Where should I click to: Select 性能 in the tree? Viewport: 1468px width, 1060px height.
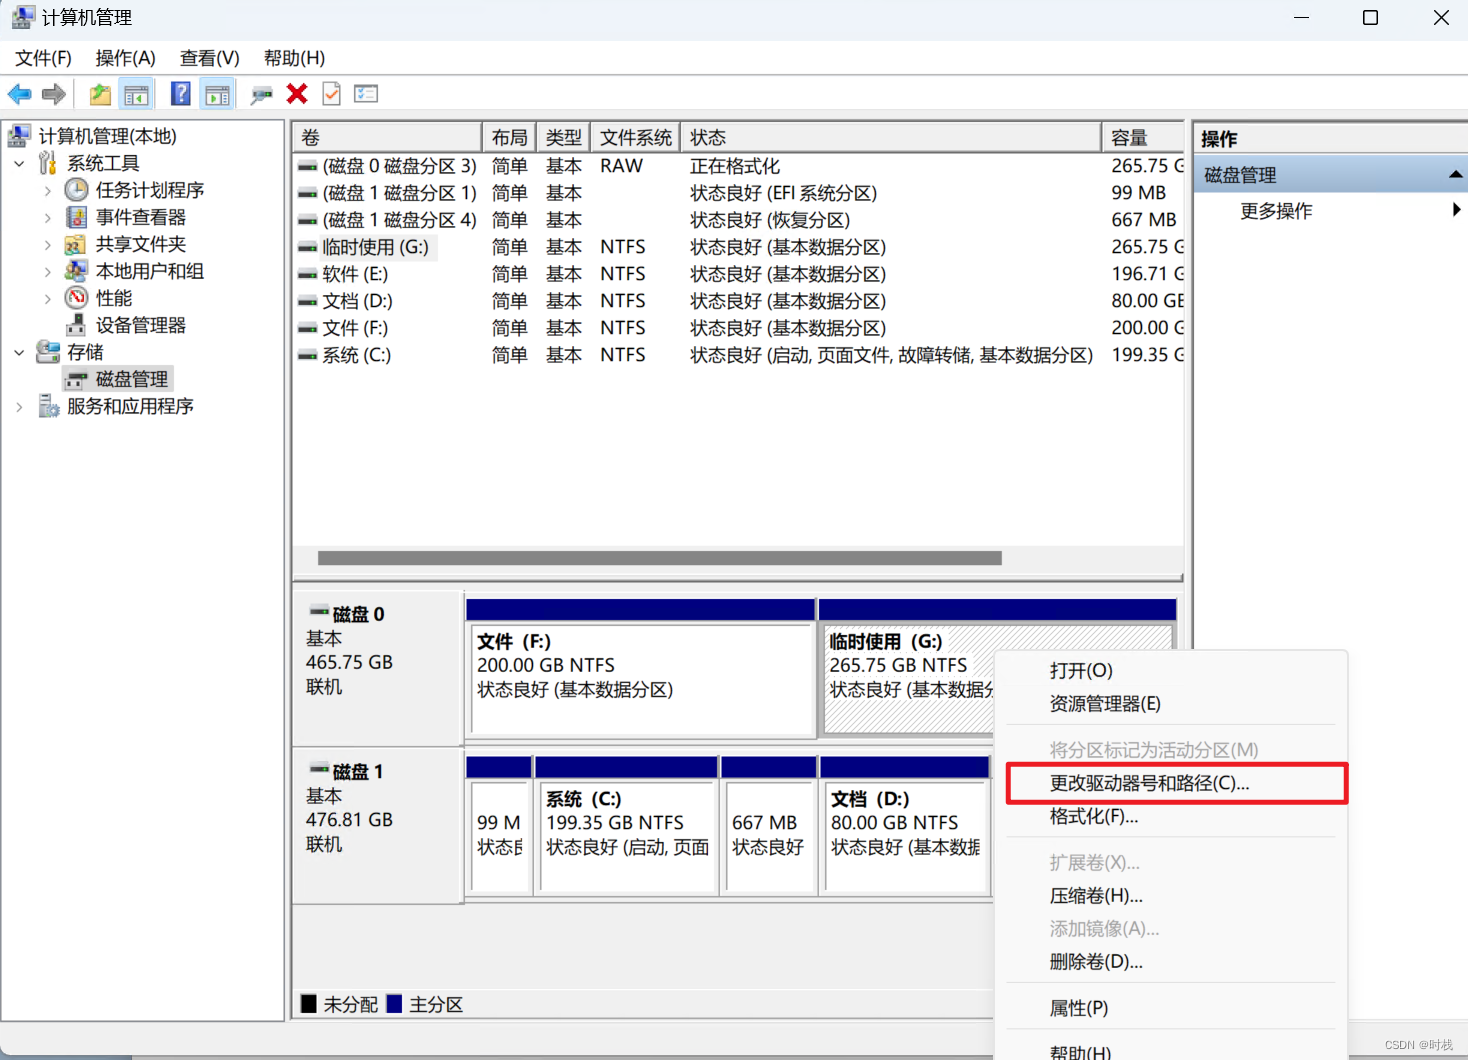click(114, 298)
